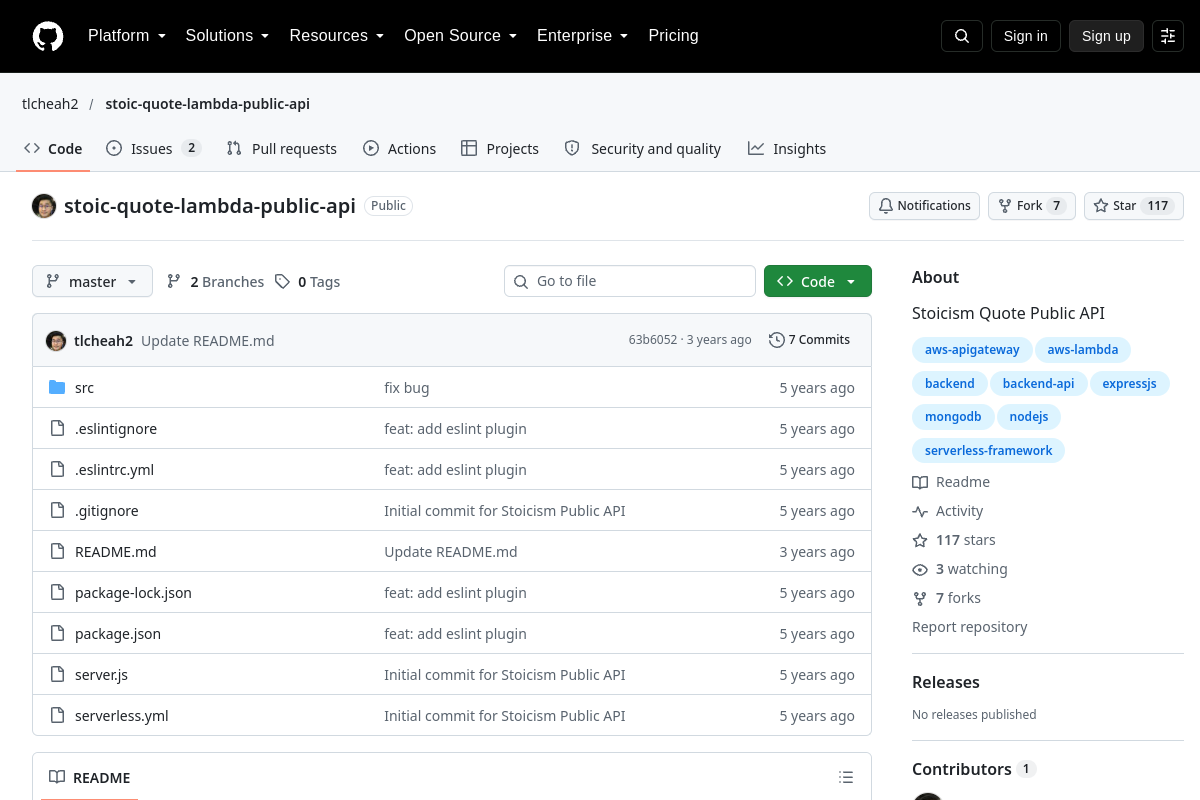Screen dimensions: 1200x800
Task: Open the search magnifier button
Action: 962,36
